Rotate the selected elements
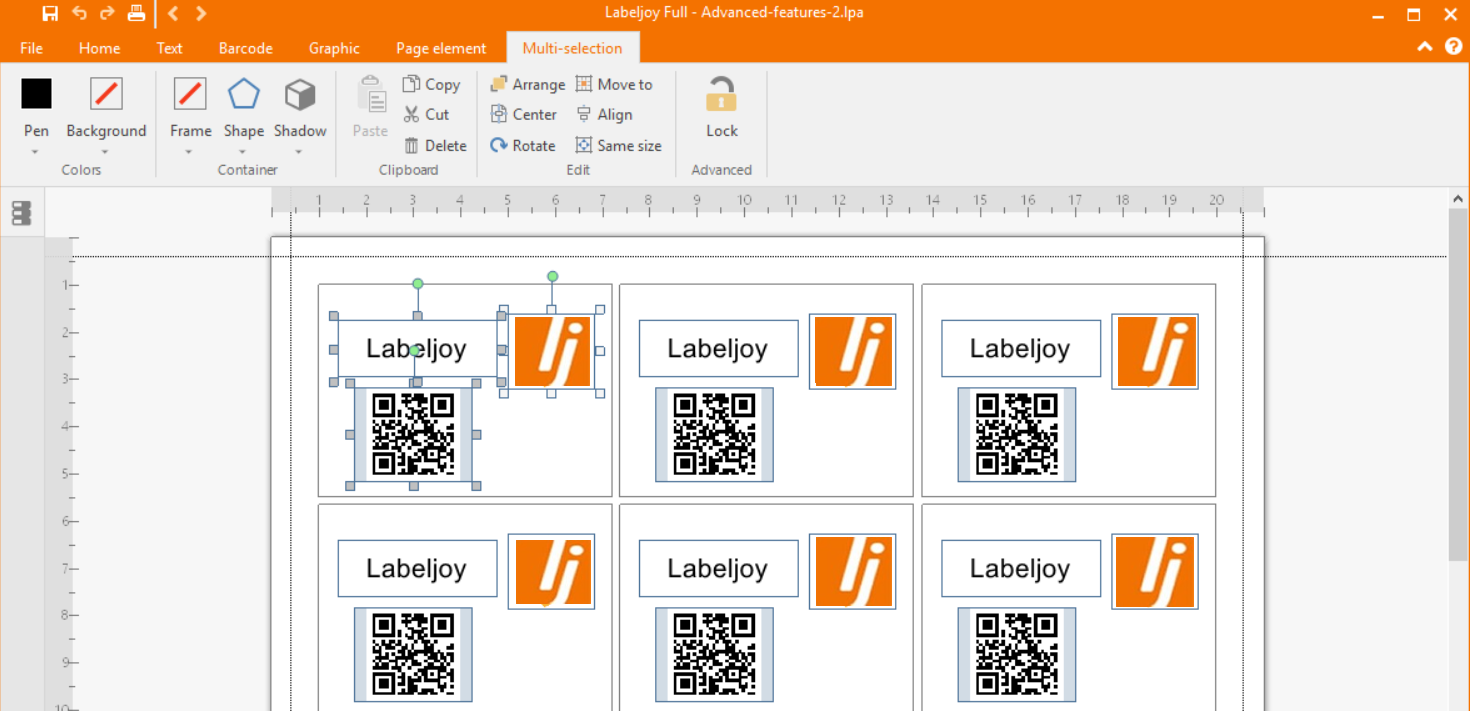The image size is (1470, 711). pyautogui.click(x=522, y=146)
